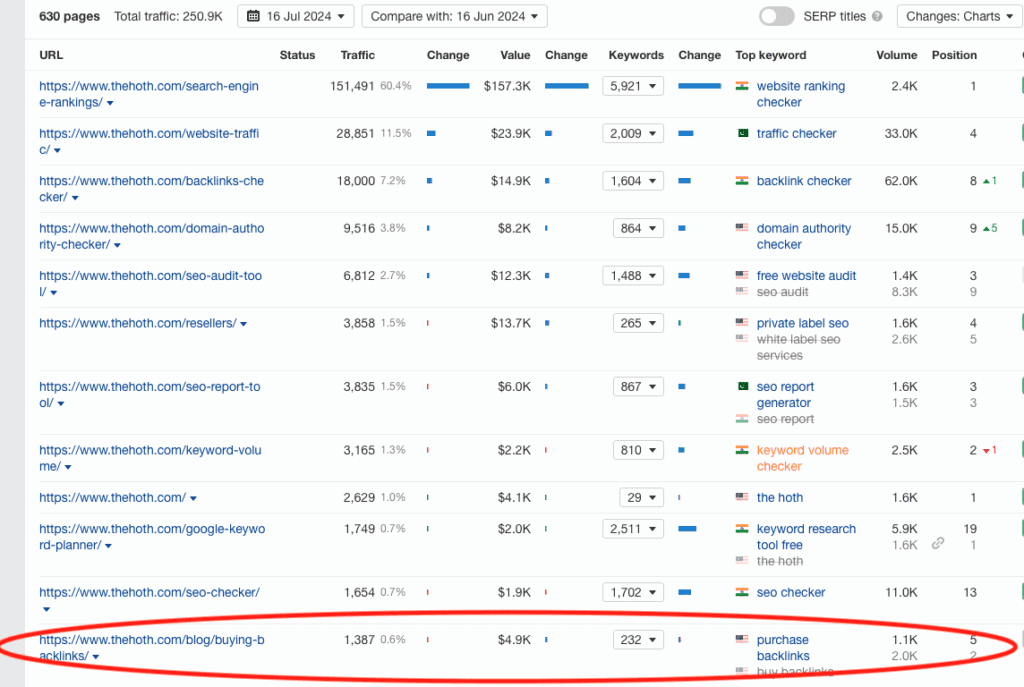Open the Changes: Charts dropdown
Viewport: 1024px width, 687px height.
[953, 16]
